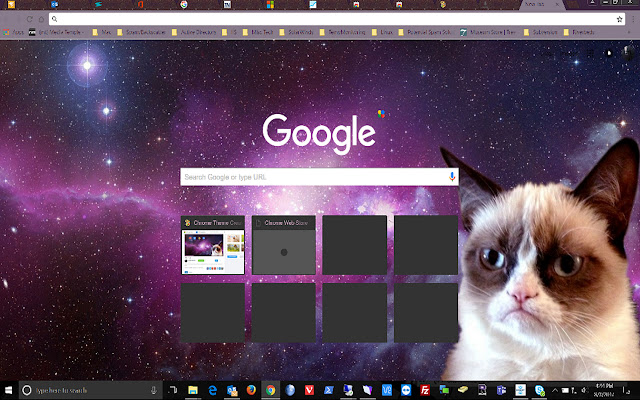Viewport: 640px width, 400px height.
Task: Expand the Potential Spam Sol... bookmark folder
Action: [x=425, y=32]
